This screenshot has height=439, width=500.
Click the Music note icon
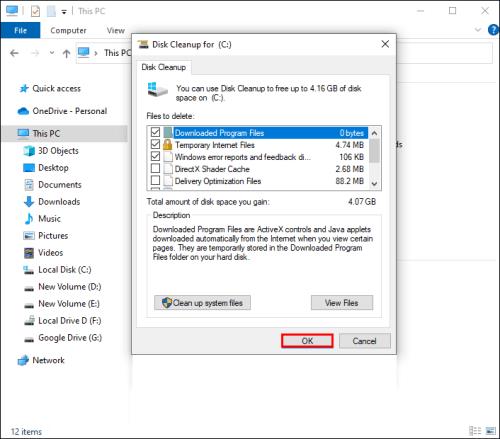click(x=29, y=219)
